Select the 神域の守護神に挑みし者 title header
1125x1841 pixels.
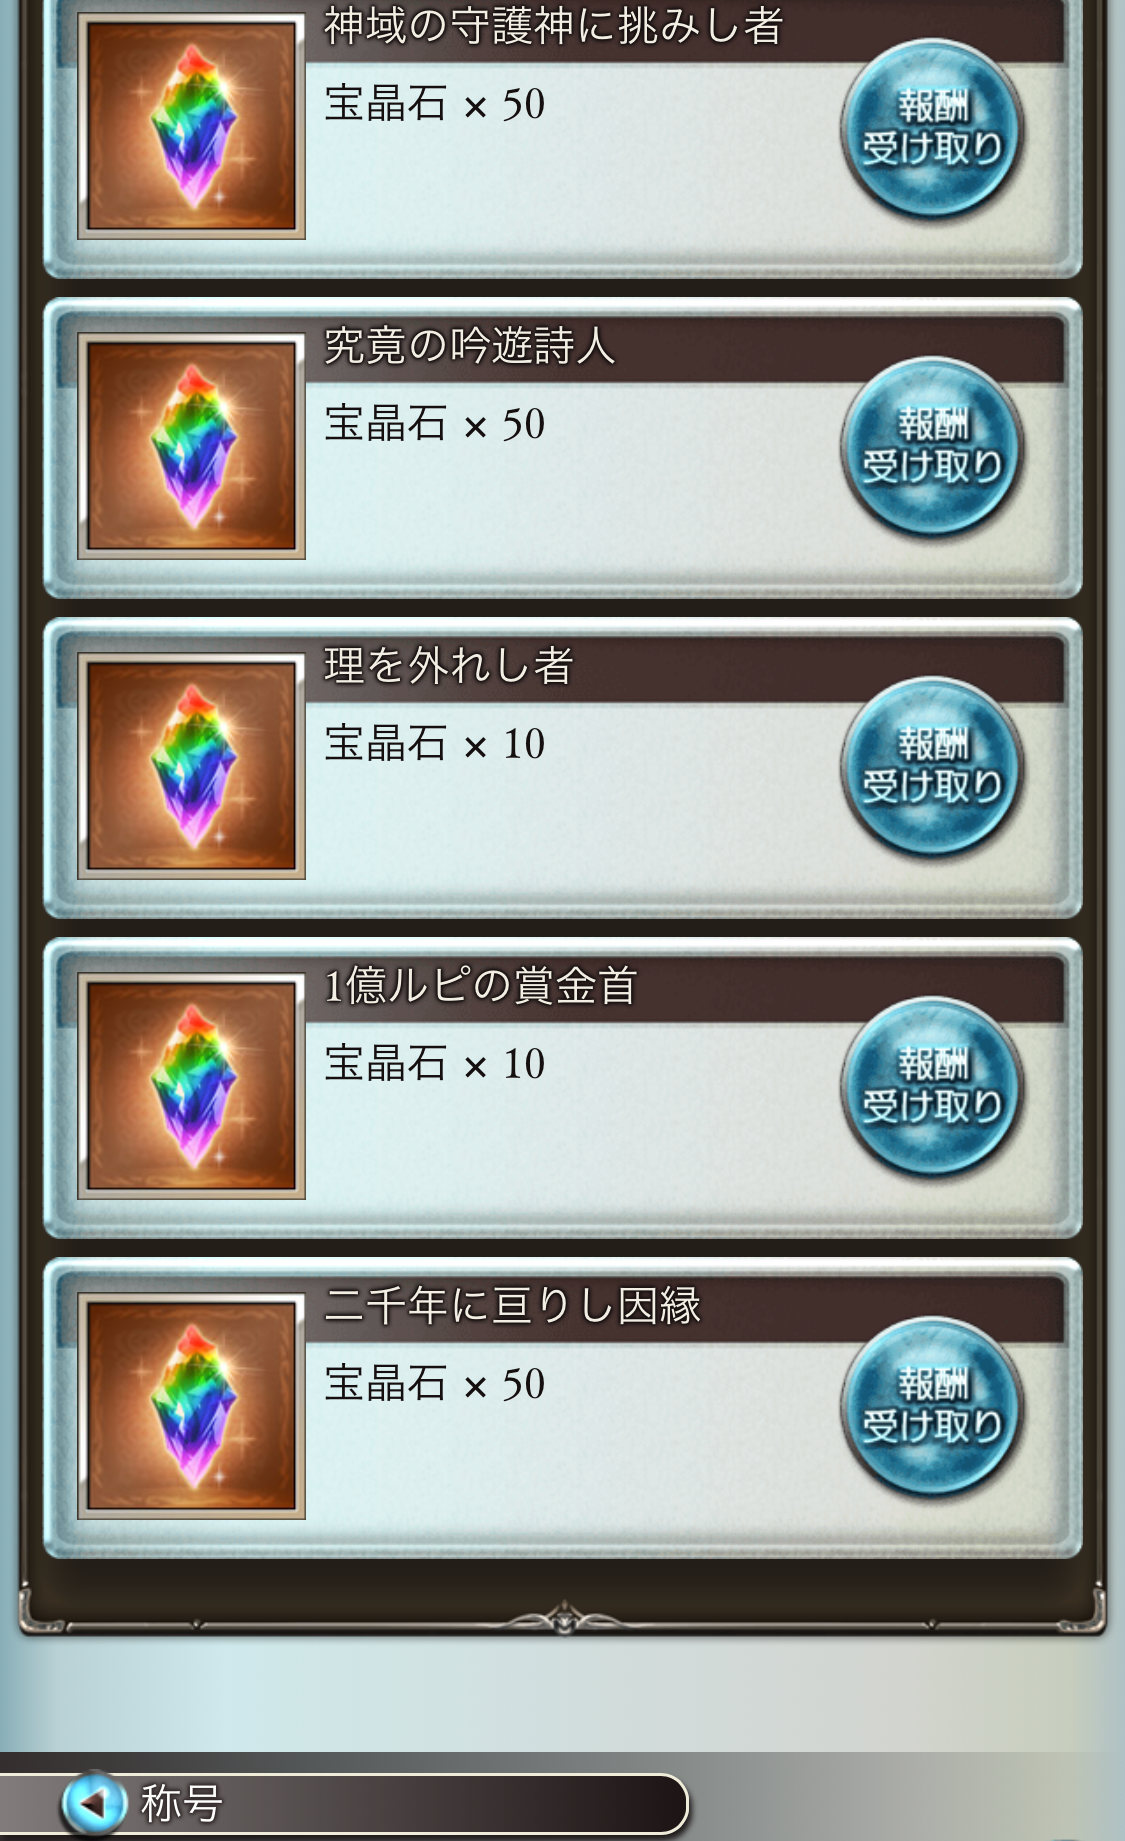point(553,26)
